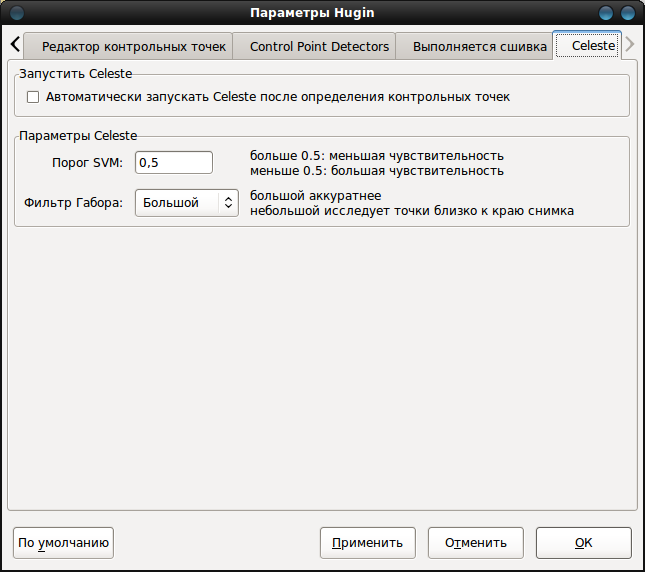
Task: Click the 'Фильтр Габора:' label
Action: click(74, 203)
